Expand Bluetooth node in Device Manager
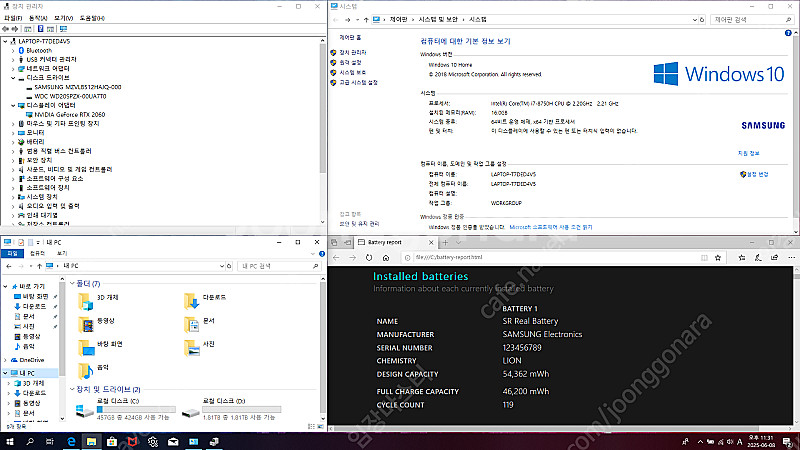 13,51
